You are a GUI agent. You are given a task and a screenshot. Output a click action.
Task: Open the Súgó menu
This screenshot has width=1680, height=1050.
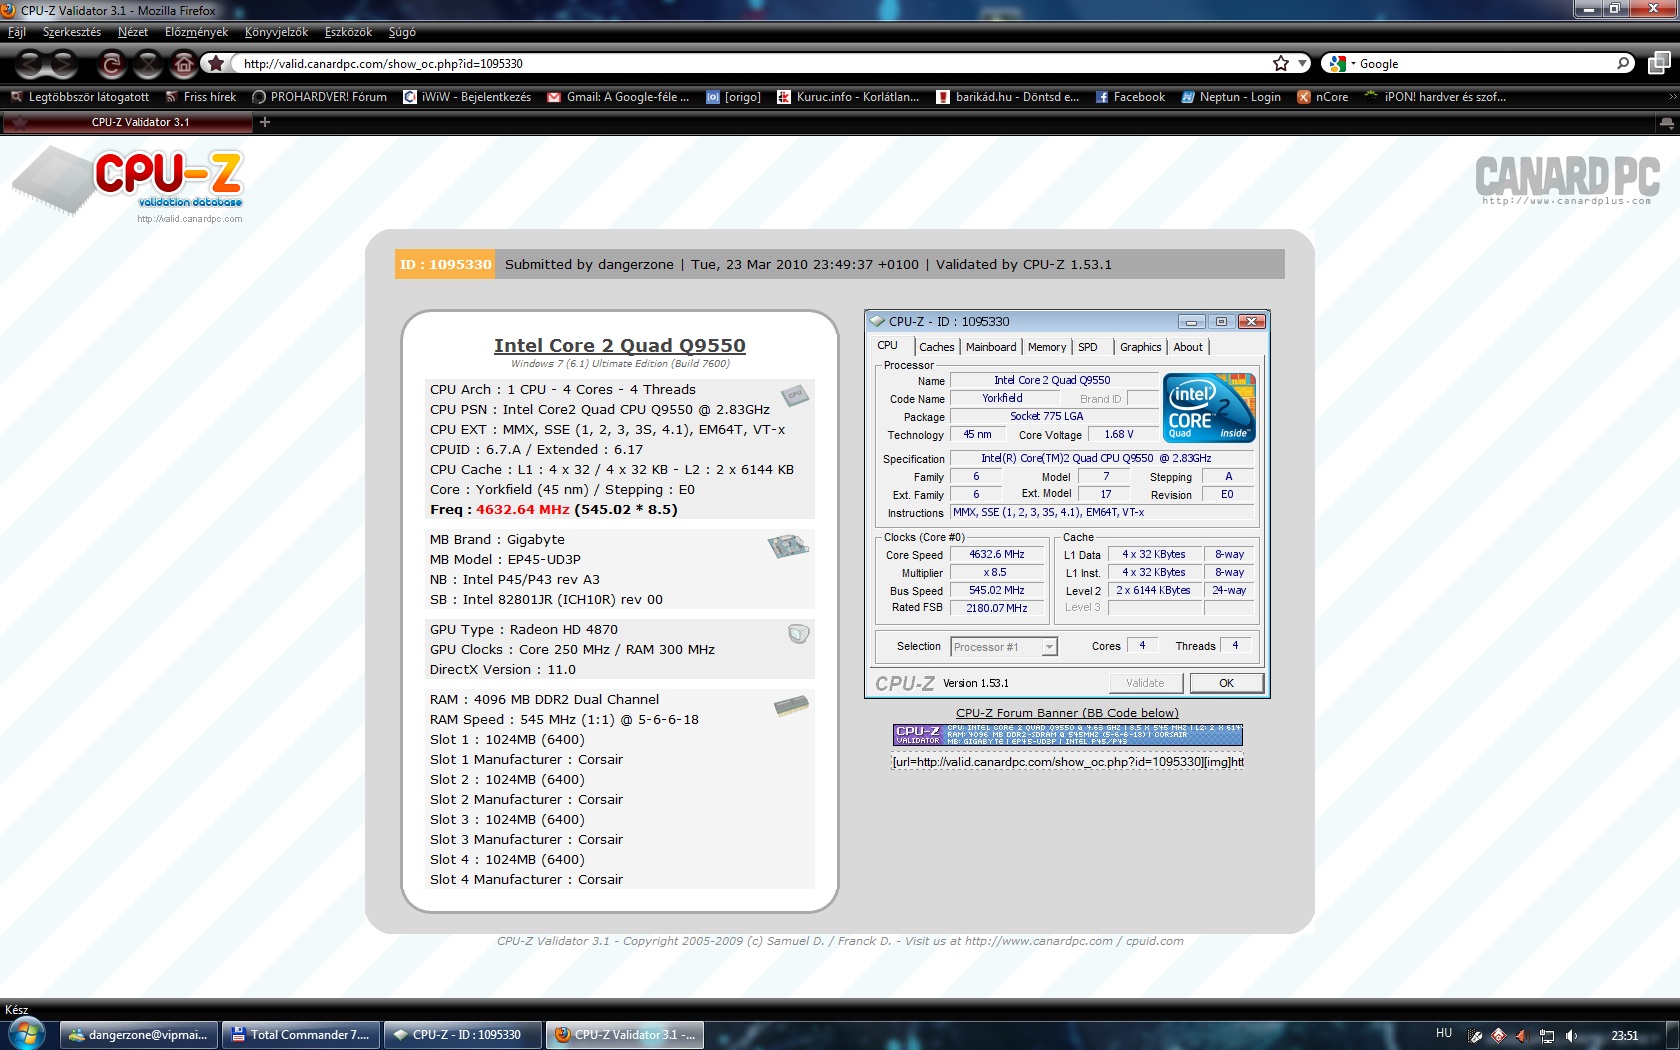pos(402,32)
